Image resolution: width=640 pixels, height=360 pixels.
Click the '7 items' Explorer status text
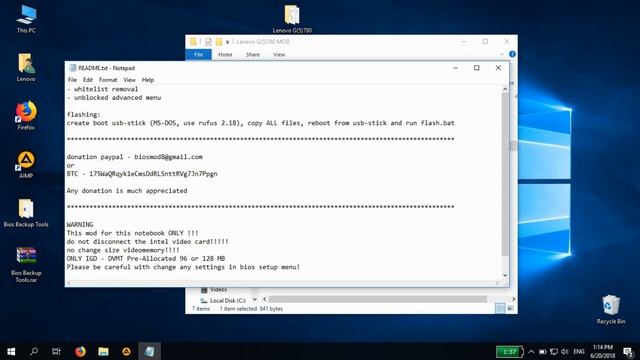pyautogui.click(x=201, y=309)
